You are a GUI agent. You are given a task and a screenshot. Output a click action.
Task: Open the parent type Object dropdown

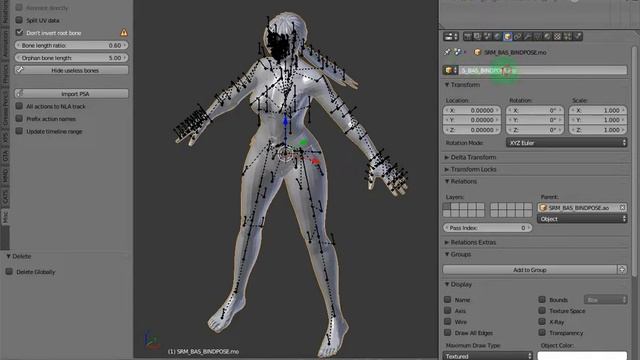(x=582, y=219)
